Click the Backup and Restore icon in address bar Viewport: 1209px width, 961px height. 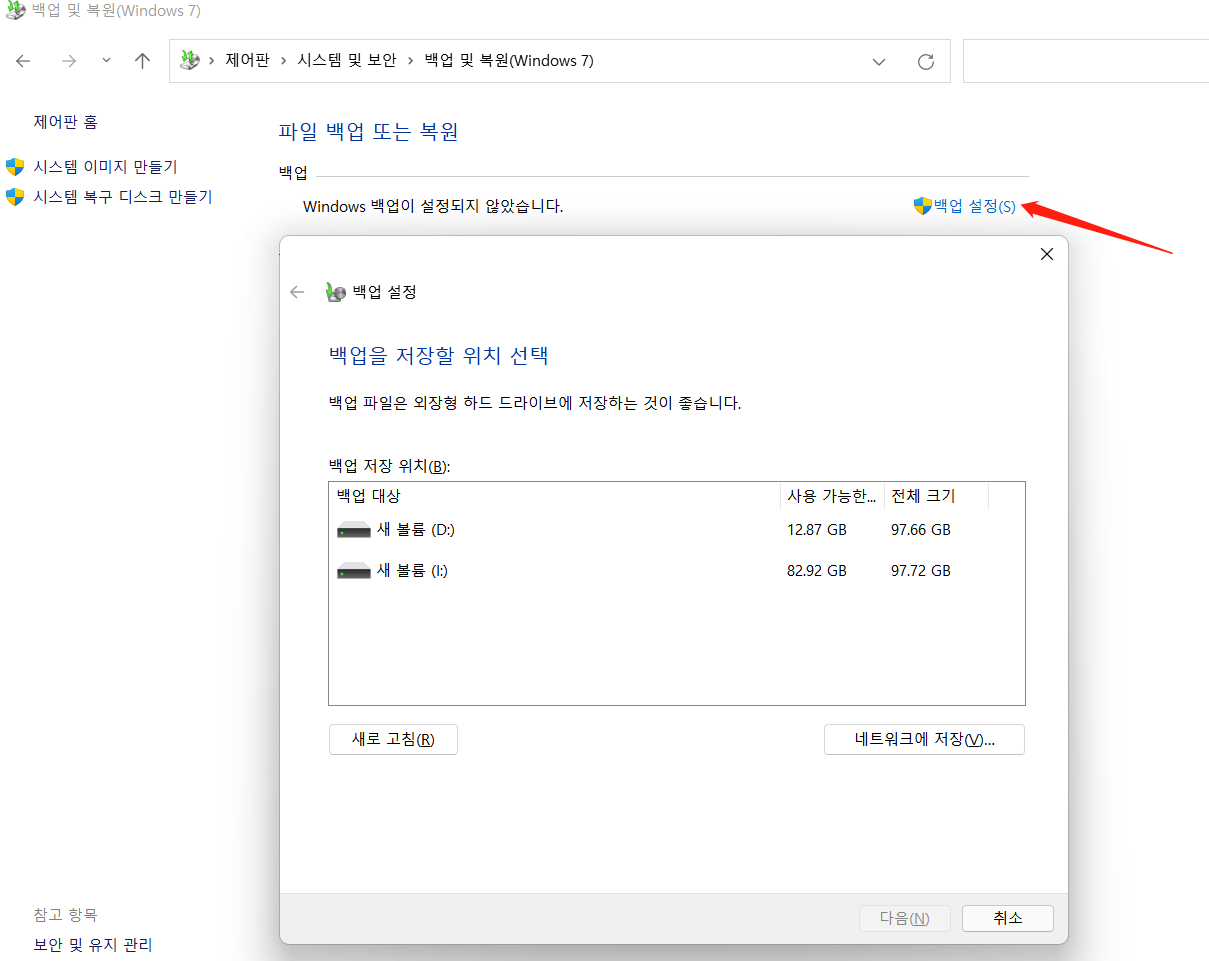click(189, 60)
